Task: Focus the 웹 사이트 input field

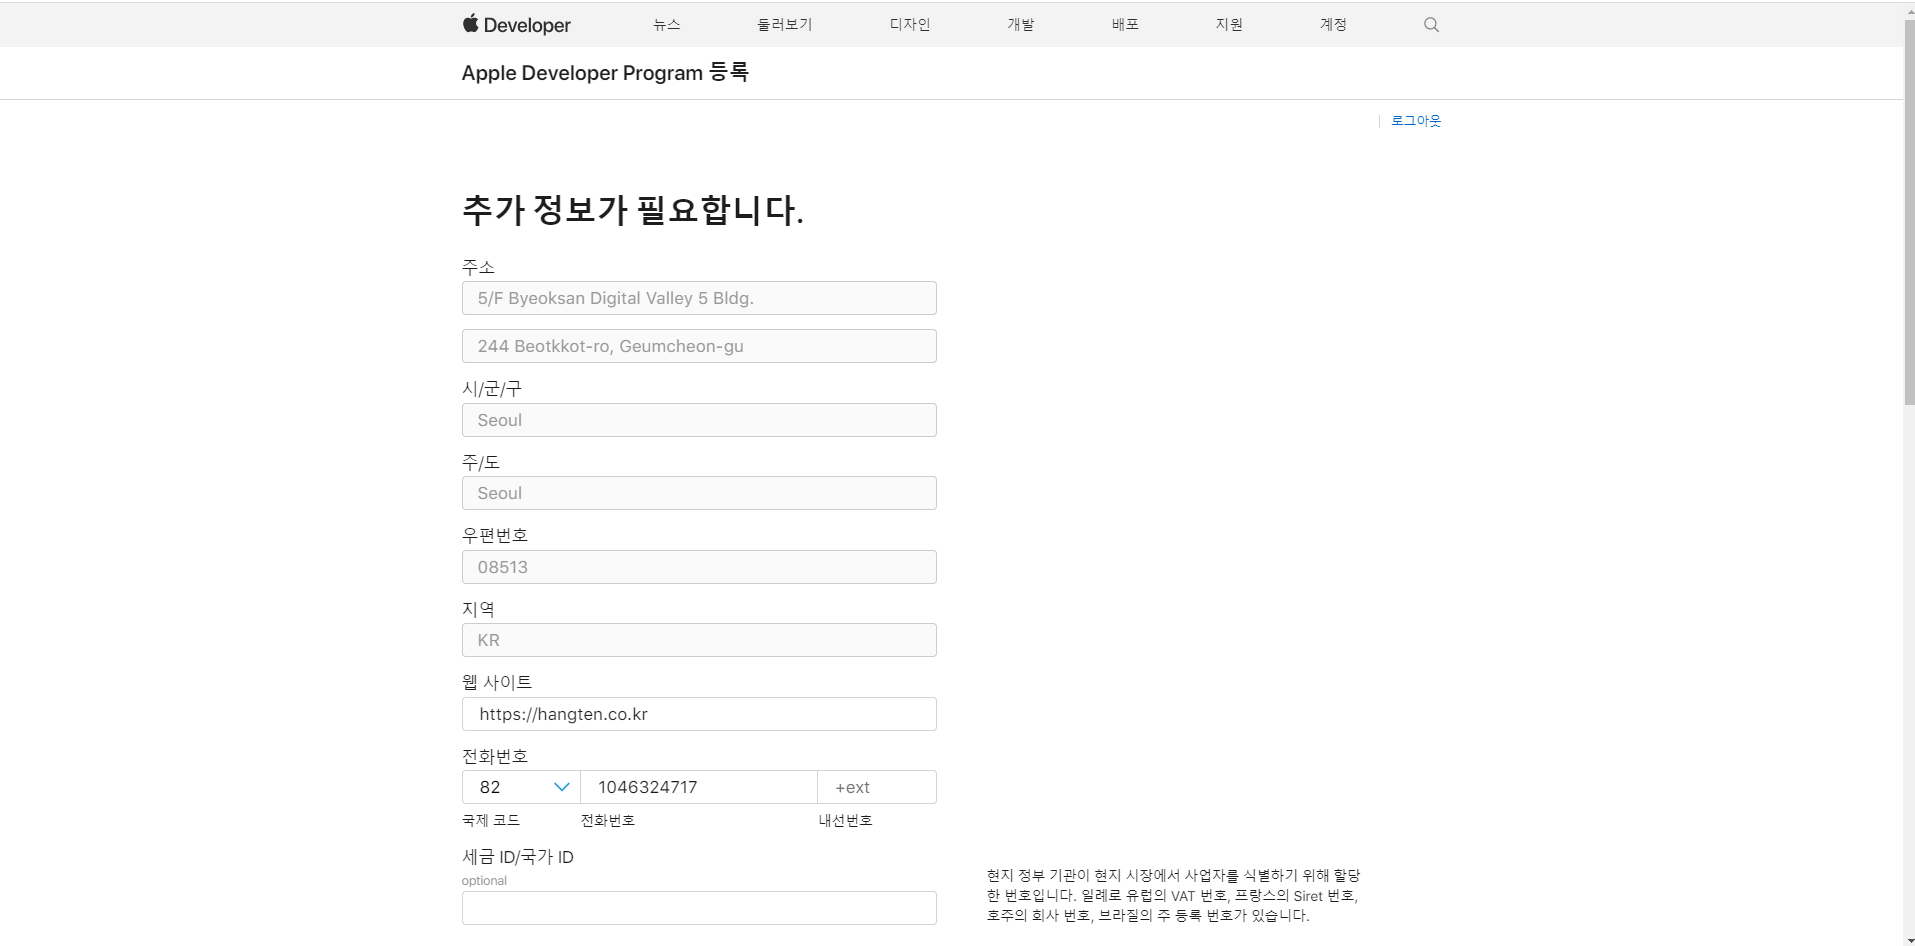Action: pos(699,714)
